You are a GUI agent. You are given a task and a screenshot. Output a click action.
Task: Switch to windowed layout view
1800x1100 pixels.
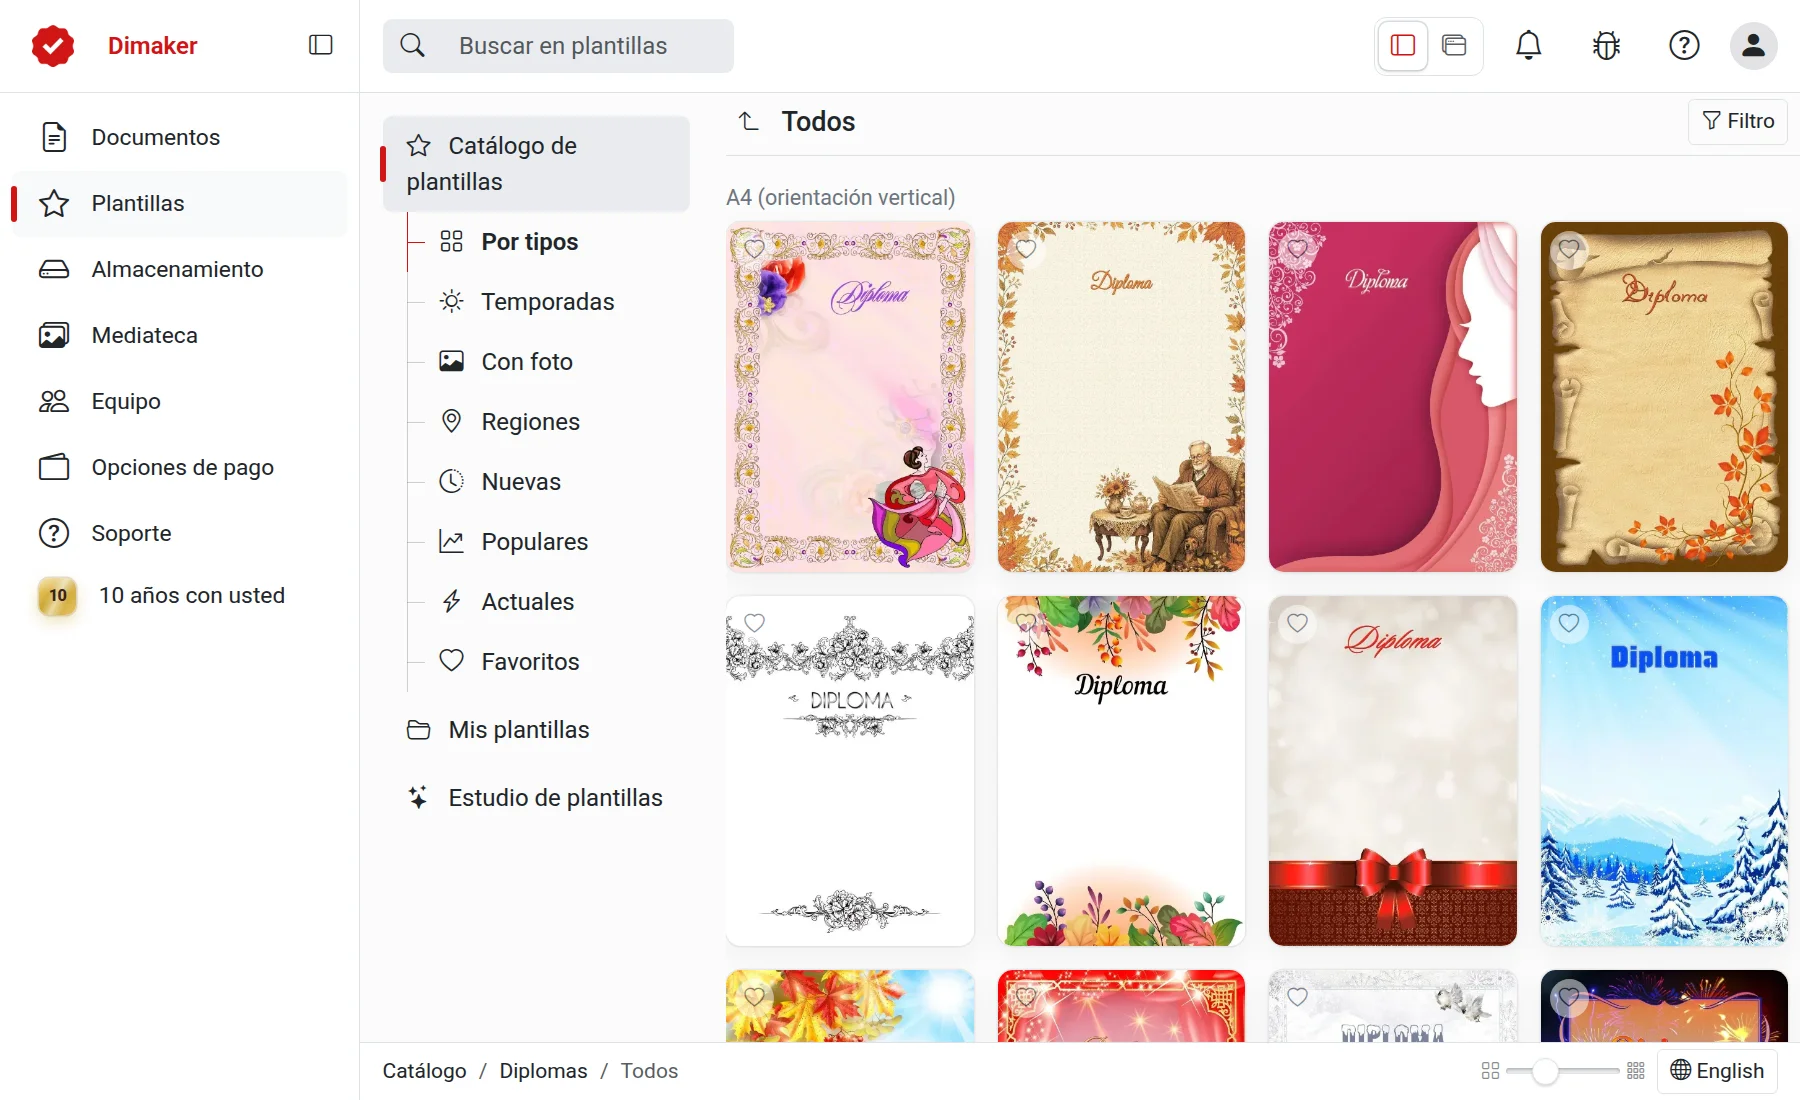1454,45
